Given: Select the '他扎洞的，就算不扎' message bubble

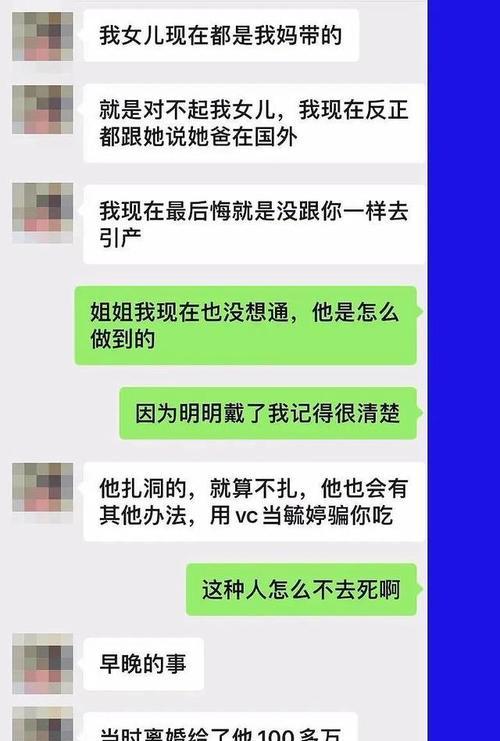Looking at the screenshot, I should (x=254, y=502).
